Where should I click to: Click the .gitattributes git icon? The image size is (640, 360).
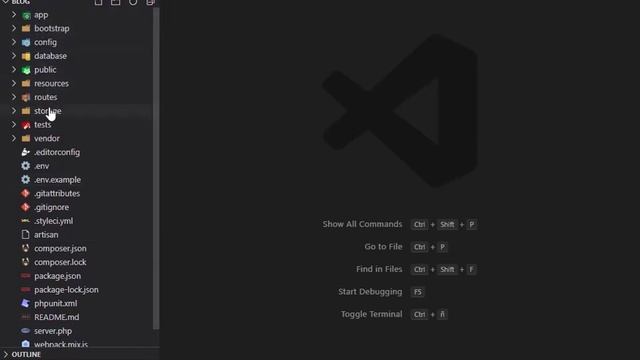click(x=25, y=193)
